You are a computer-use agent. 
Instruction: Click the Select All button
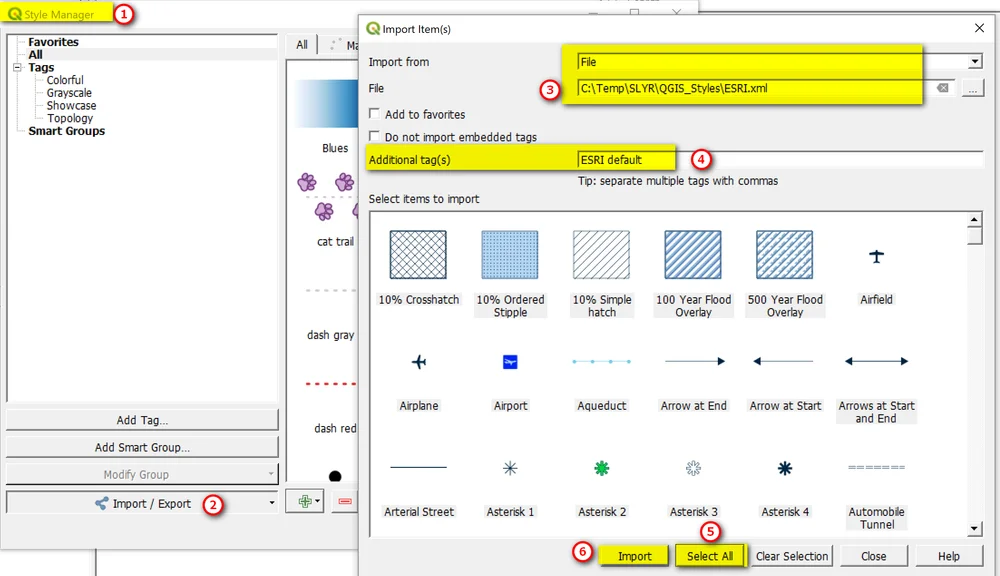[x=710, y=555]
